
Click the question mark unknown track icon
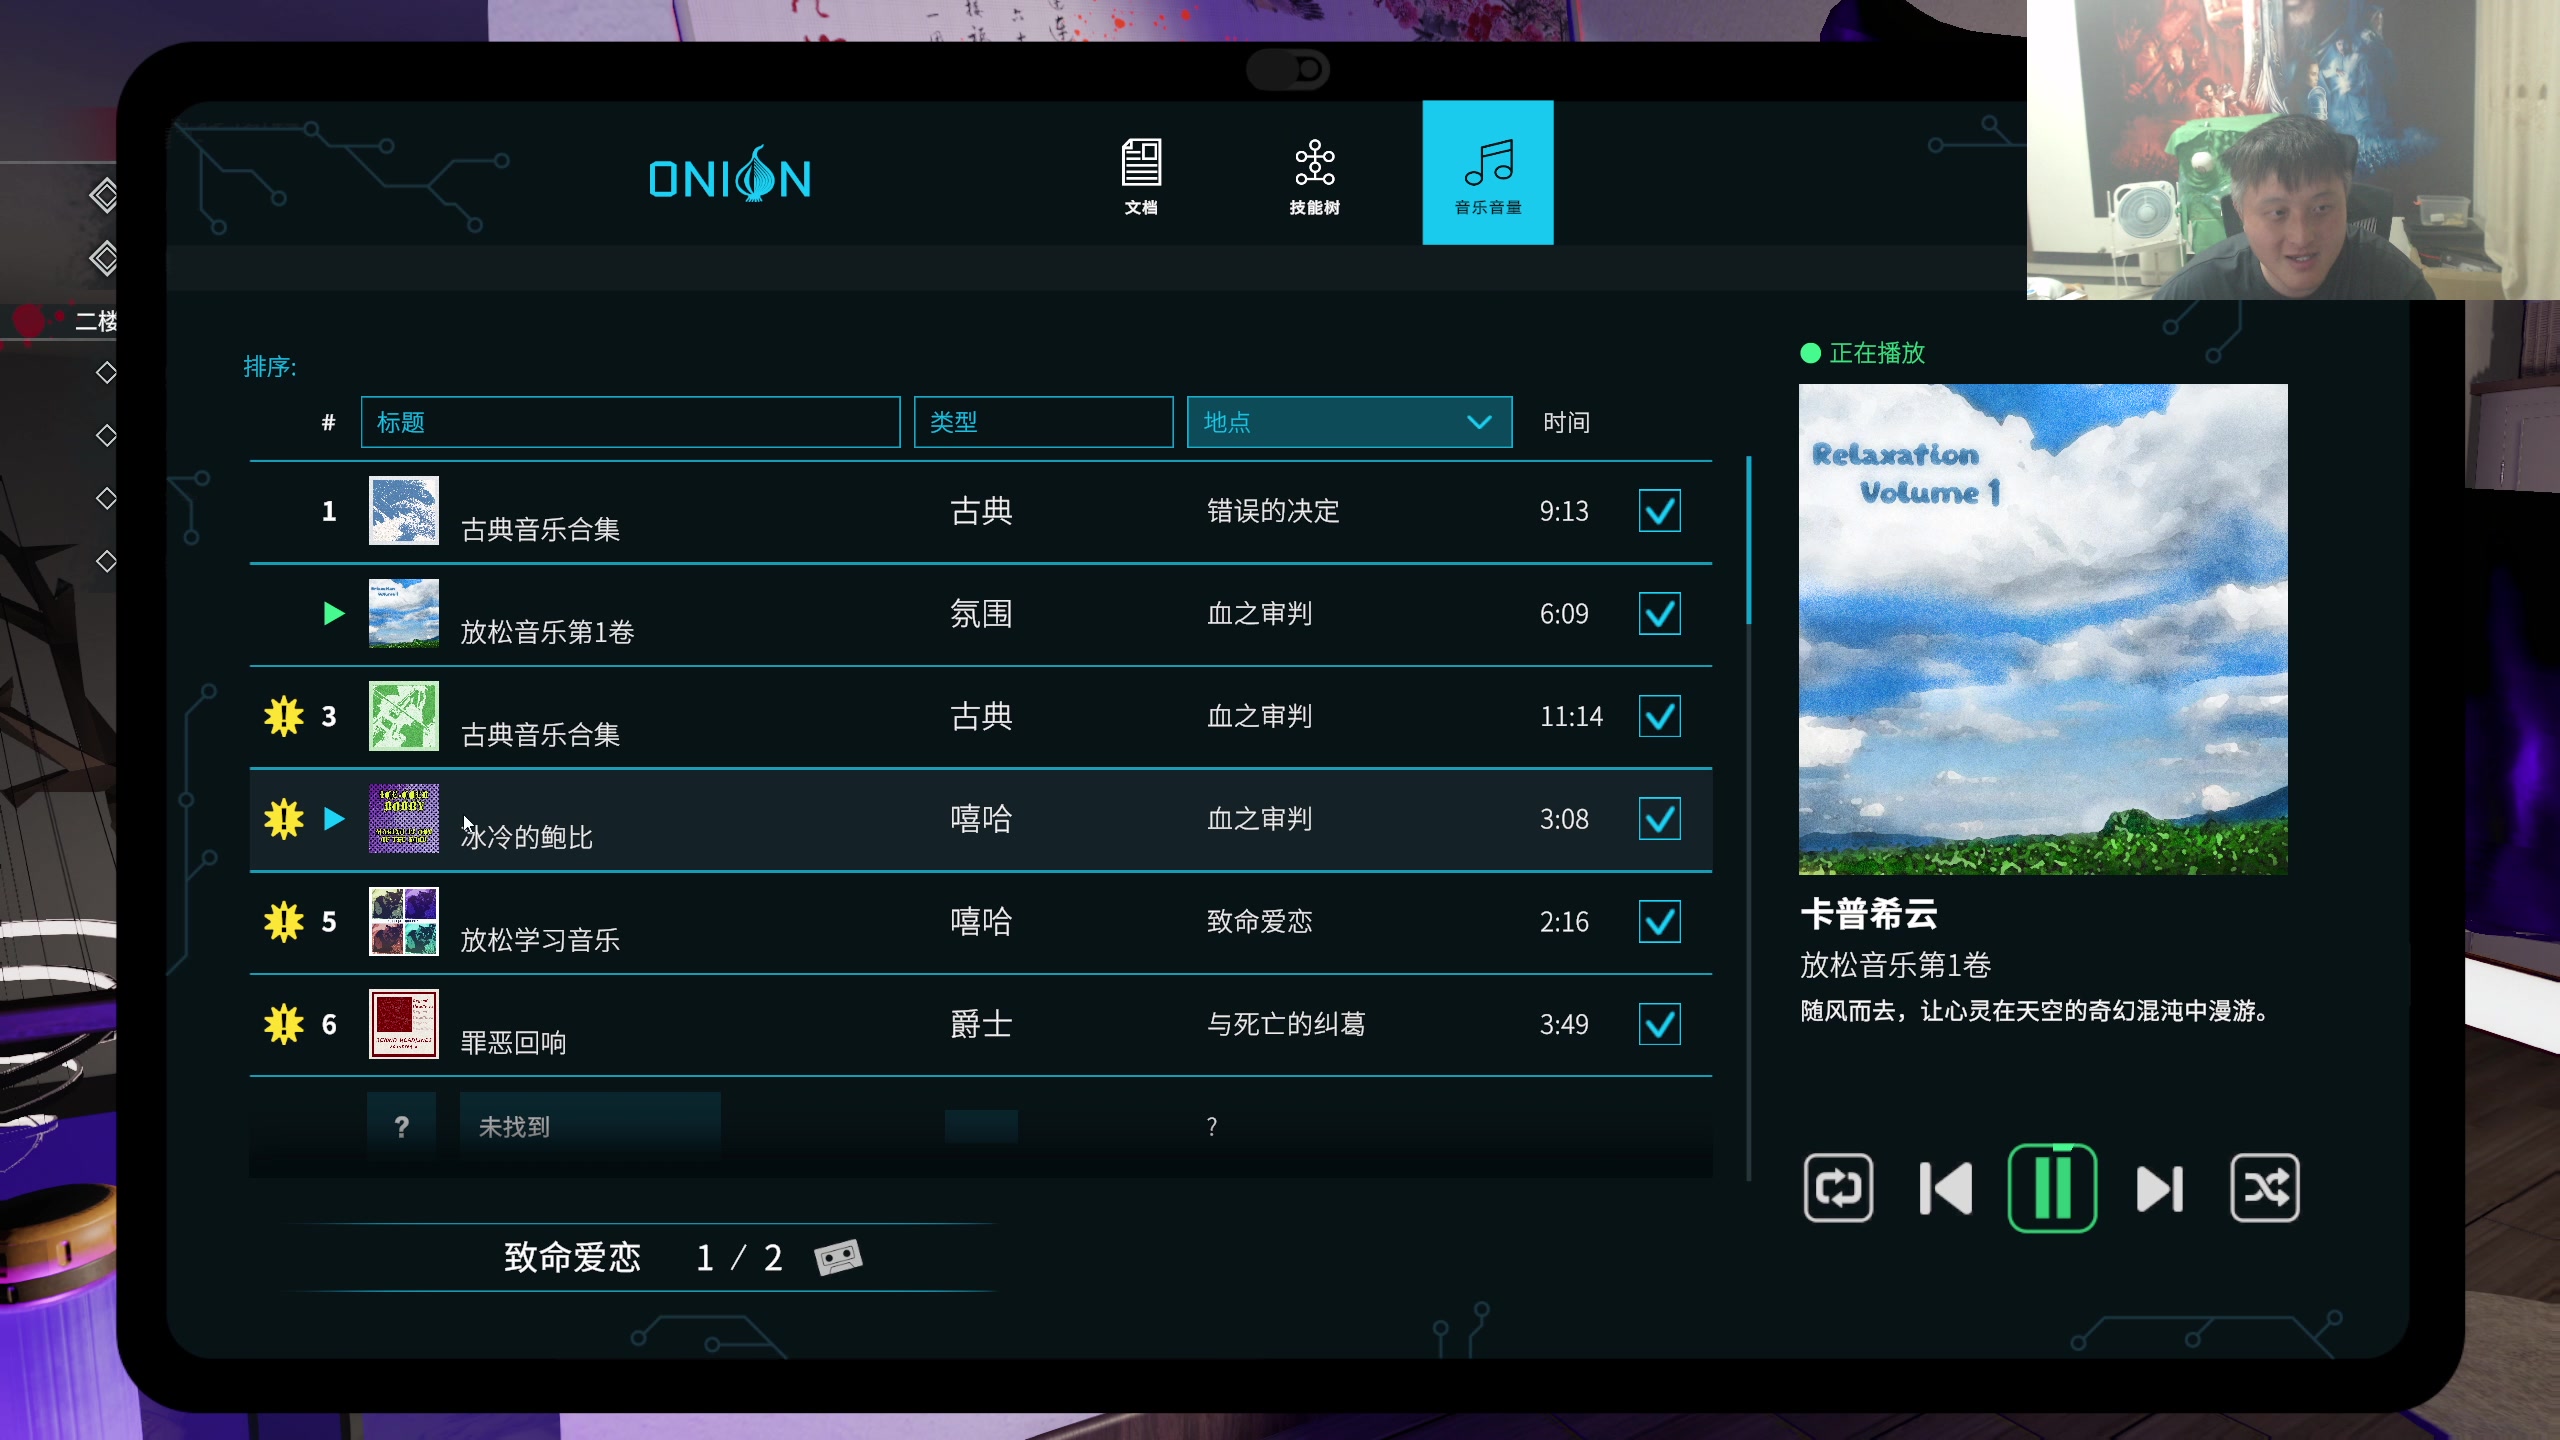tap(402, 1127)
